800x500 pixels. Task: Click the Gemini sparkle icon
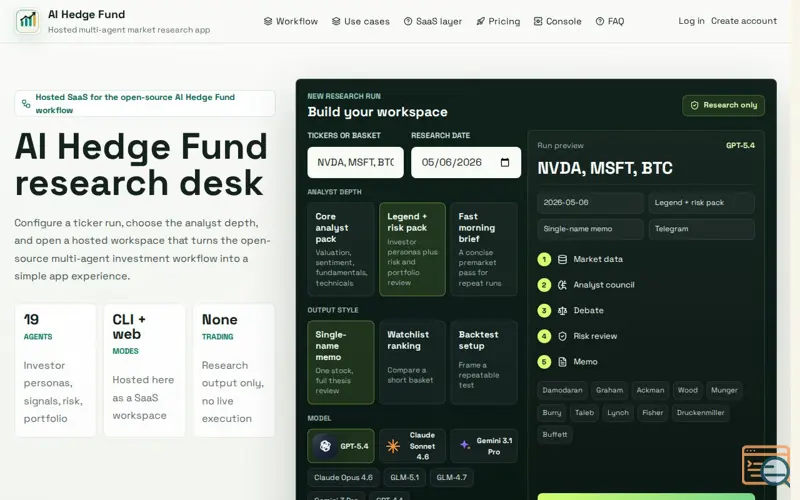coord(464,445)
